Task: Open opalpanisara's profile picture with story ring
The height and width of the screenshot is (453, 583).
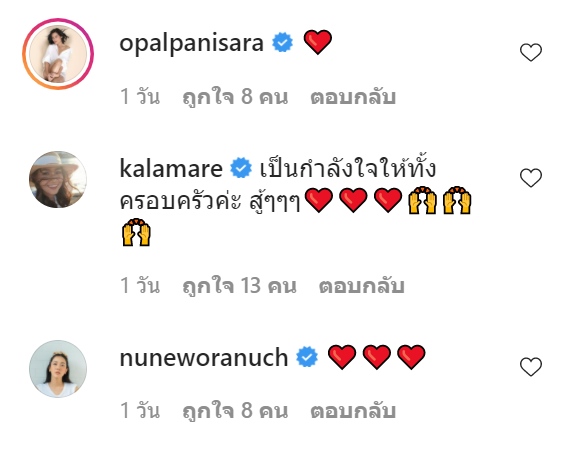Action: tap(58, 54)
